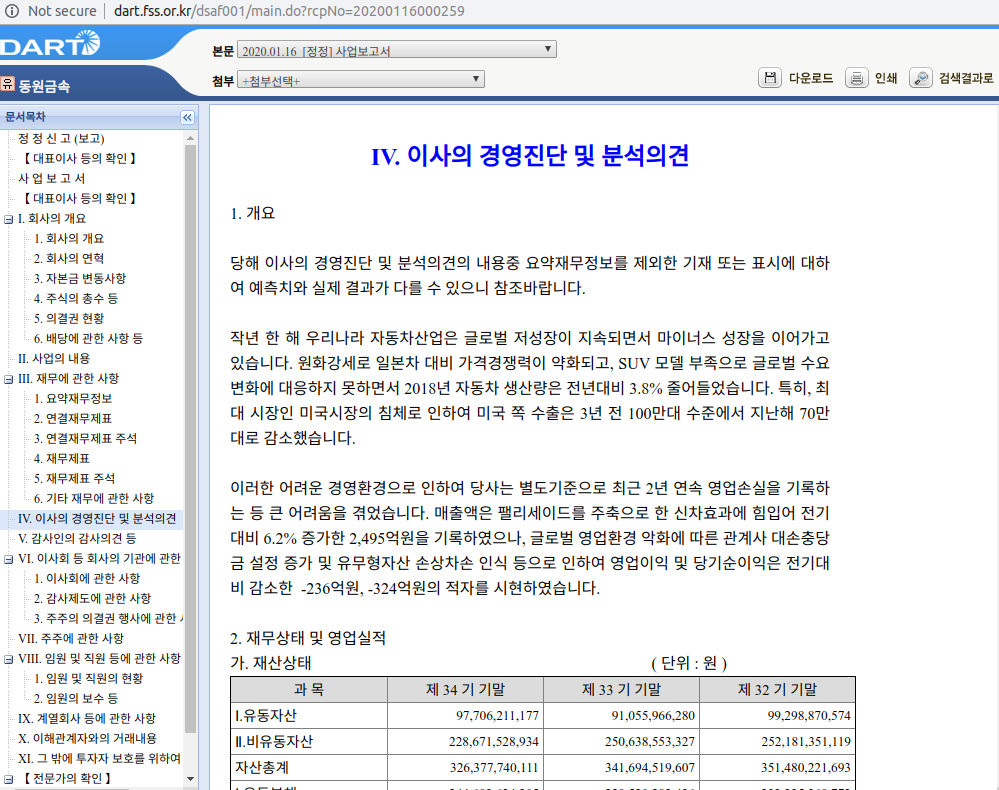This screenshot has width=999, height=790.
Task: Open 1. 회사의 개요 tree item
Action: pyautogui.click(x=69, y=238)
